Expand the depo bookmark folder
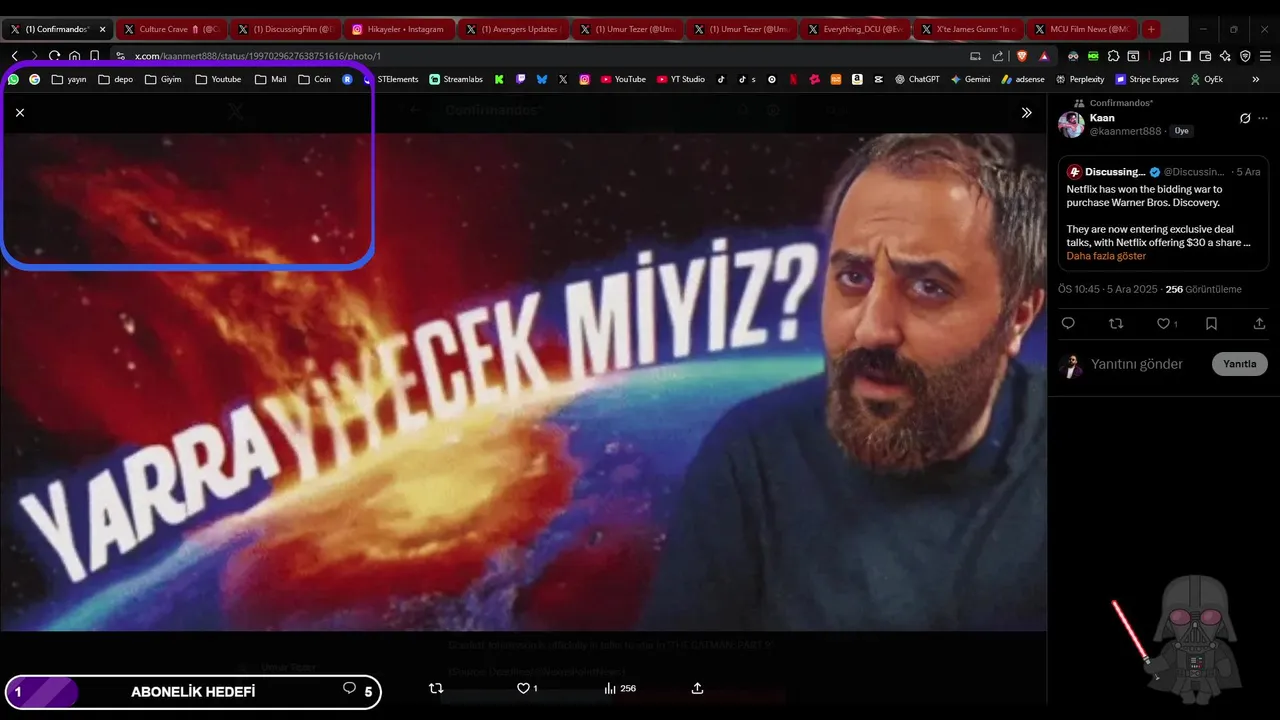The height and width of the screenshot is (720, 1280). pyautogui.click(x=116, y=79)
